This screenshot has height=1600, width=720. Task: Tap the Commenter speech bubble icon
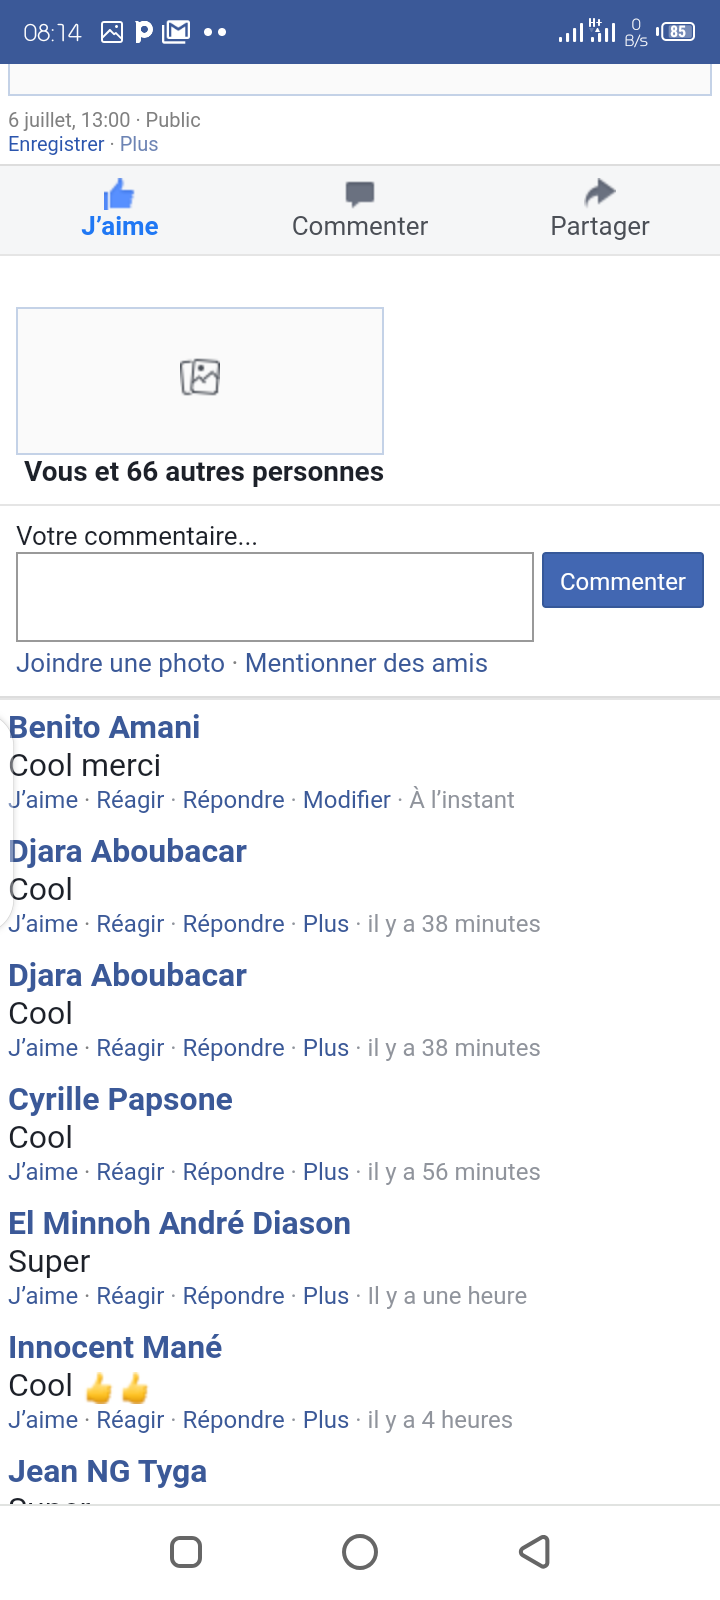(360, 193)
